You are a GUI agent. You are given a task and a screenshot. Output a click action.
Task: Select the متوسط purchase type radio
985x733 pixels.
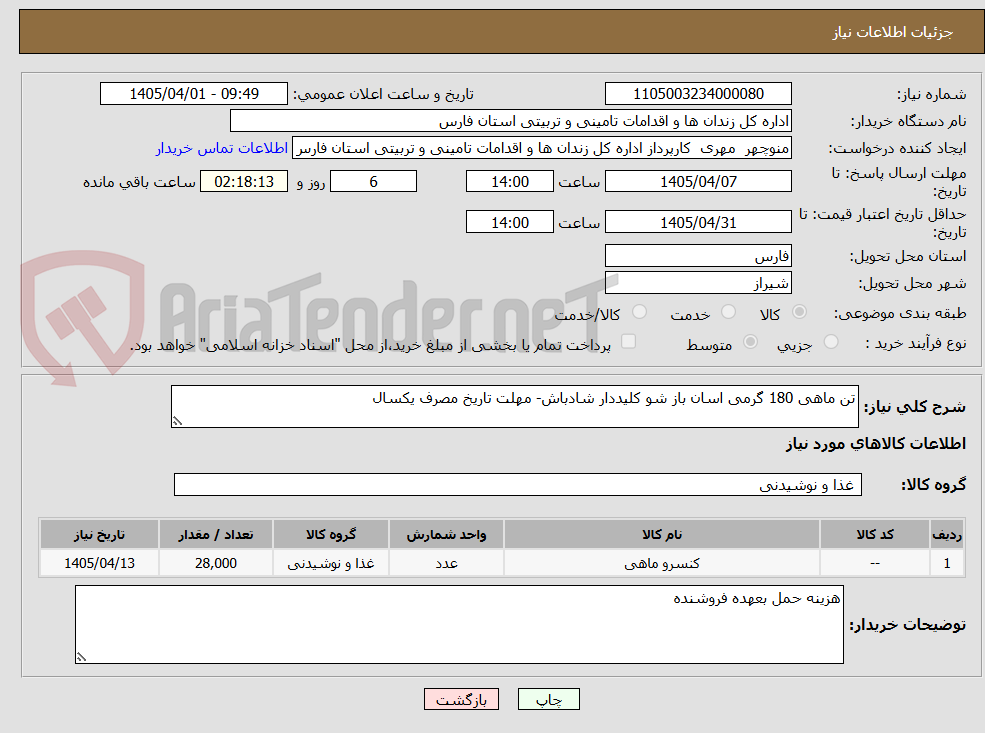pos(750,342)
